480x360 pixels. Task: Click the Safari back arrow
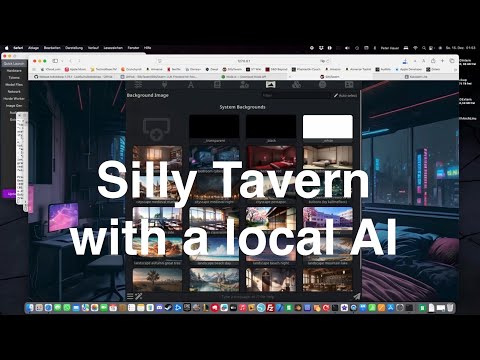coord(71,61)
